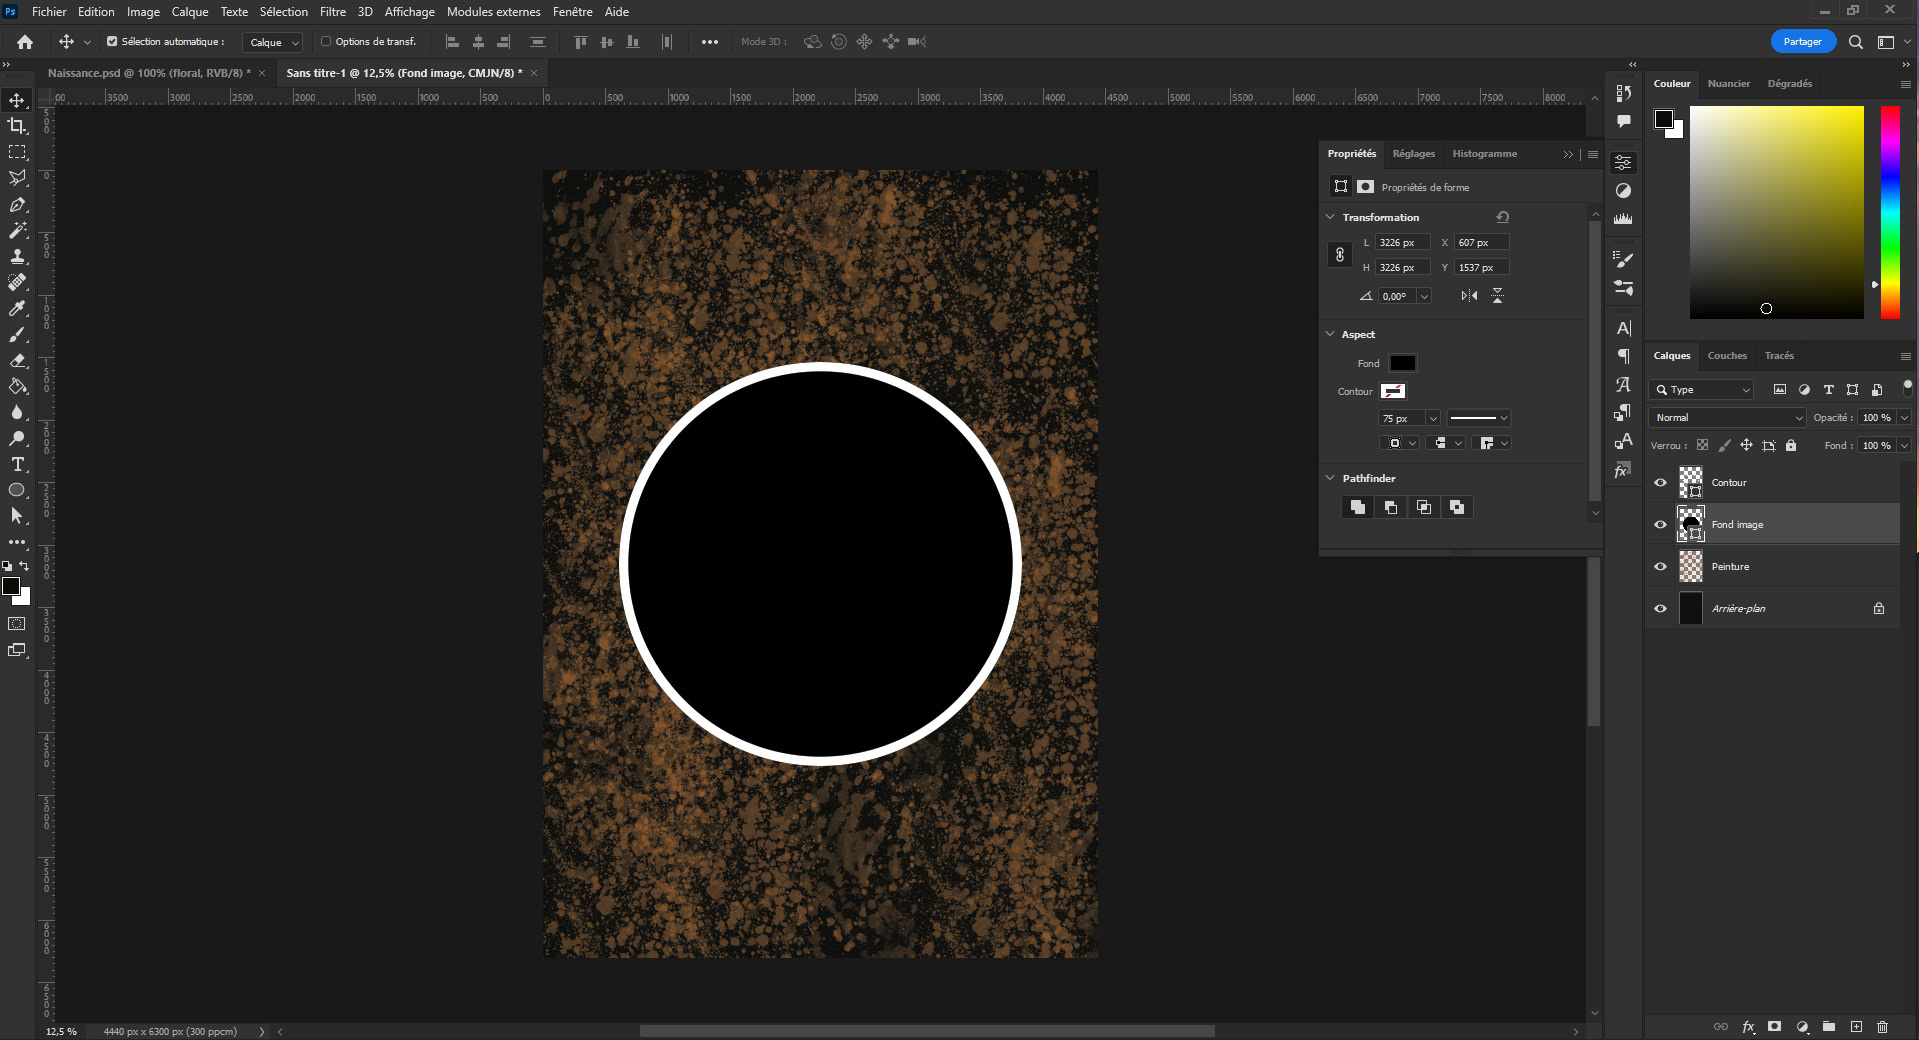Open the stroke line style dropdown
This screenshot has height=1040, width=1919.
(1478, 418)
